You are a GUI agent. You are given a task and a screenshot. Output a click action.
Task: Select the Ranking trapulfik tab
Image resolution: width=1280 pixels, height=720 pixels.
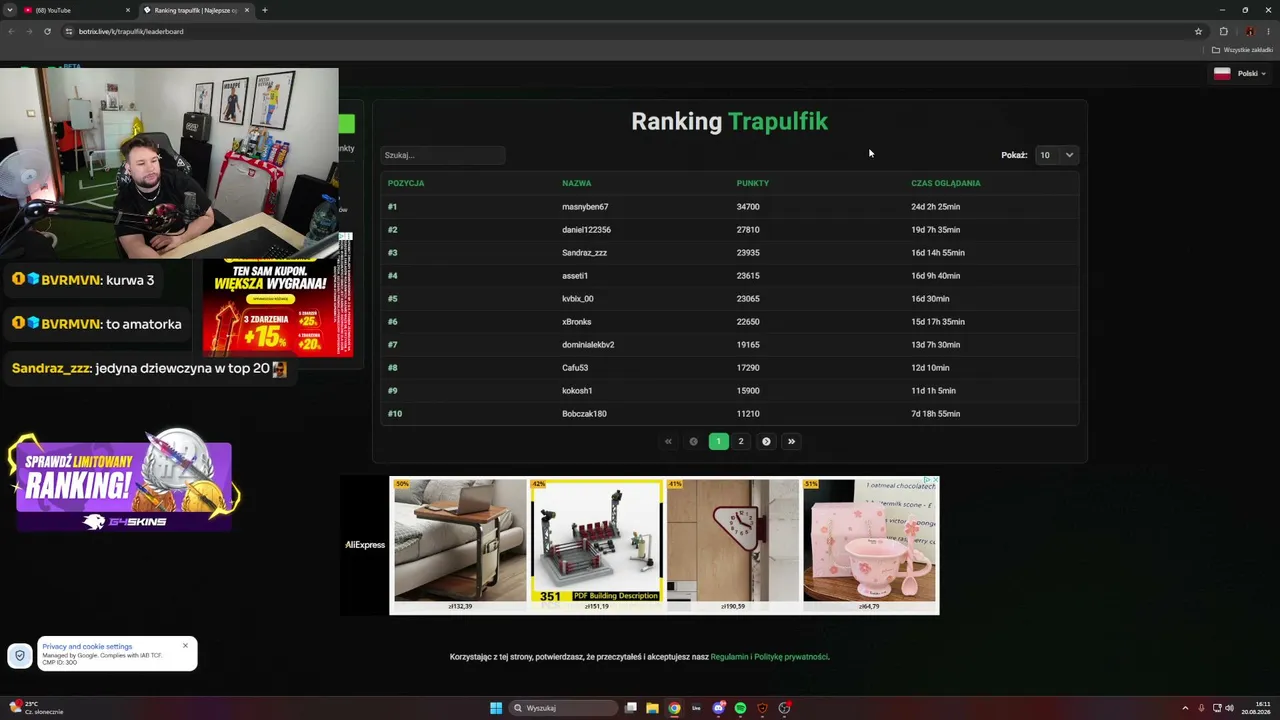point(196,10)
